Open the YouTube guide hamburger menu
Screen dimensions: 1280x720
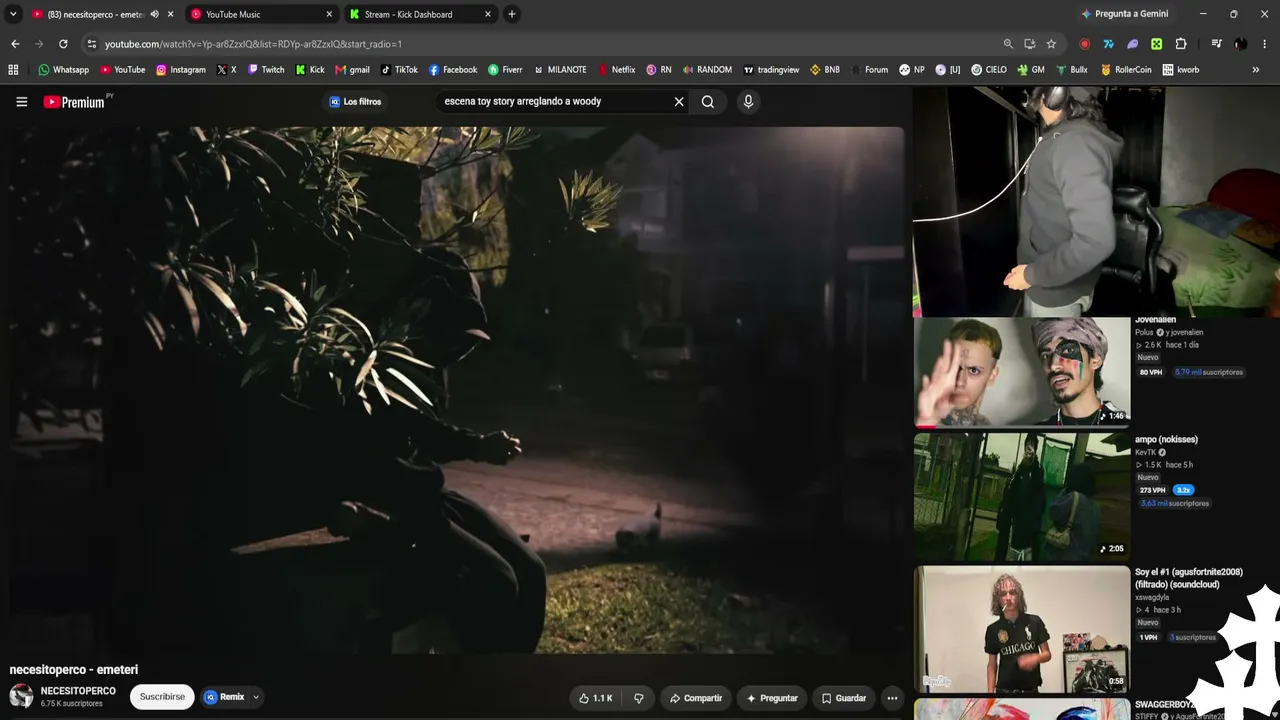(21, 101)
